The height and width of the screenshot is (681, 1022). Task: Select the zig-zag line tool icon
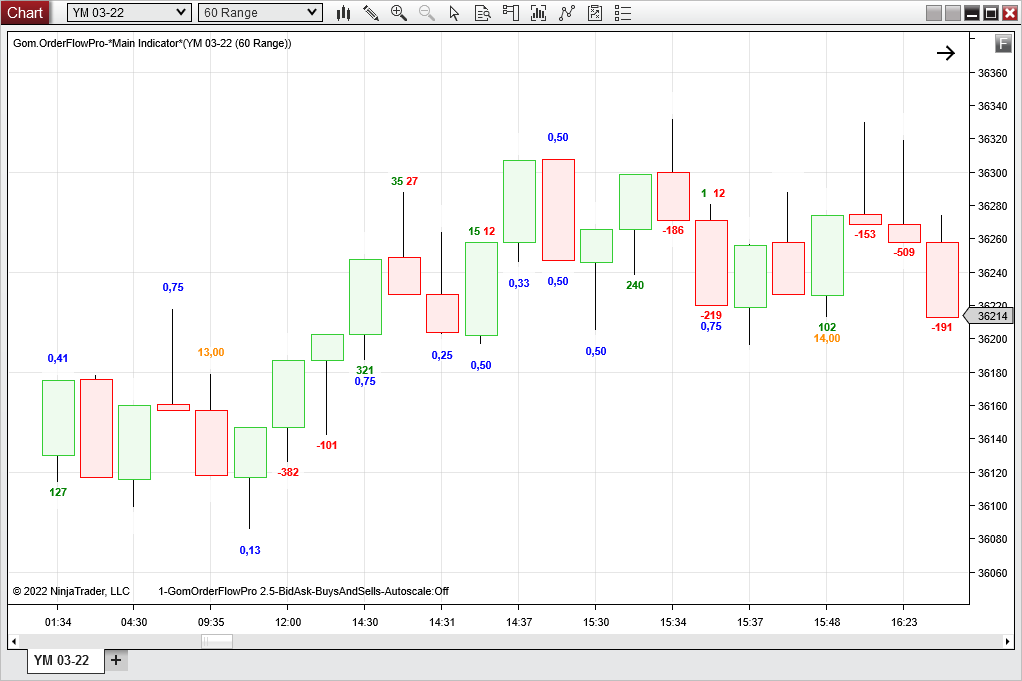565,13
